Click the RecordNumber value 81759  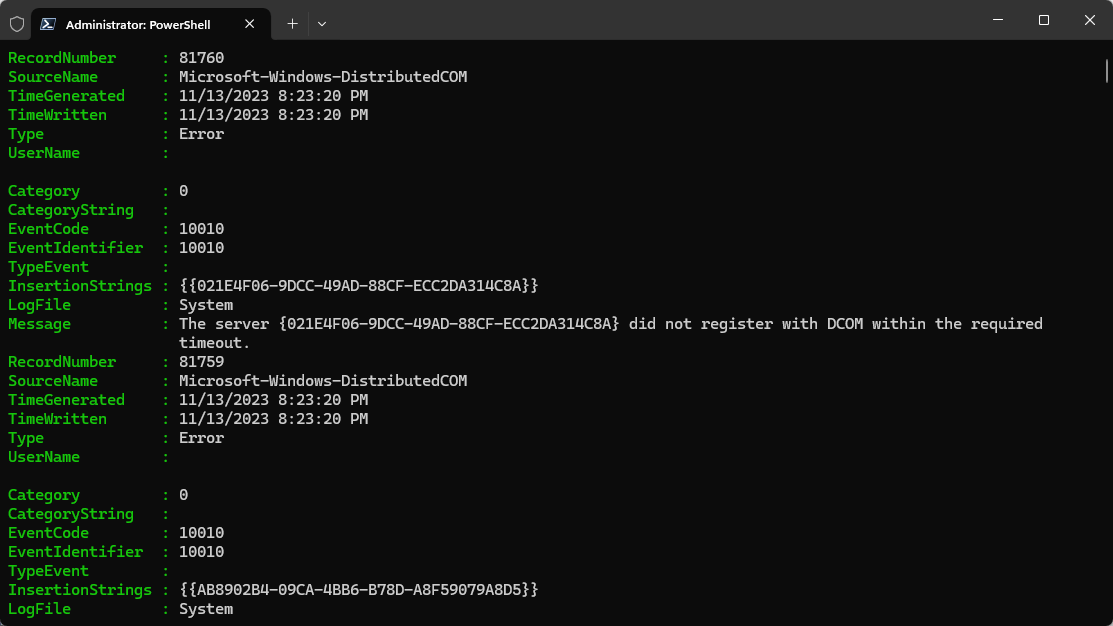(204, 362)
